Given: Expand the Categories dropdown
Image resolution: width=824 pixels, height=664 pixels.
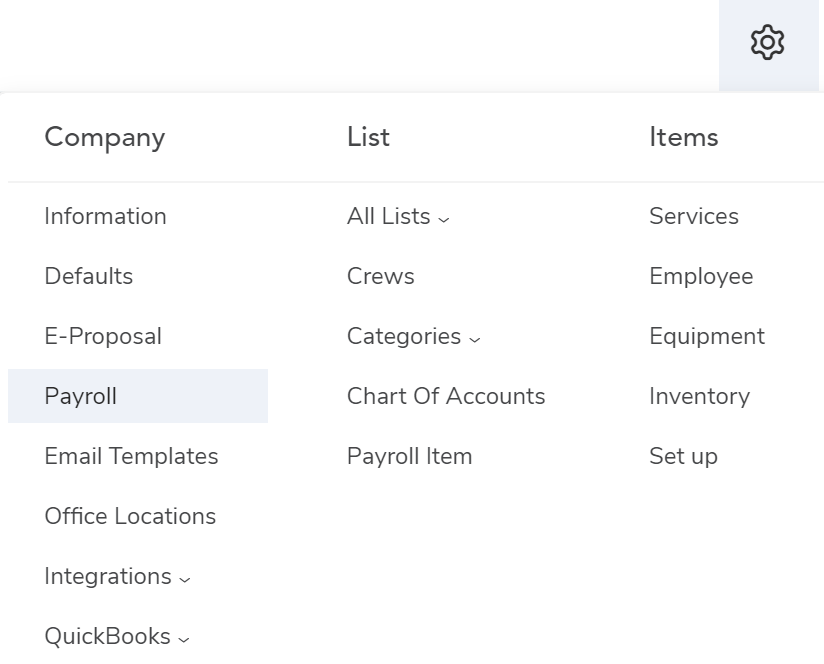Looking at the screenshot, I should (x=412, y=337).
